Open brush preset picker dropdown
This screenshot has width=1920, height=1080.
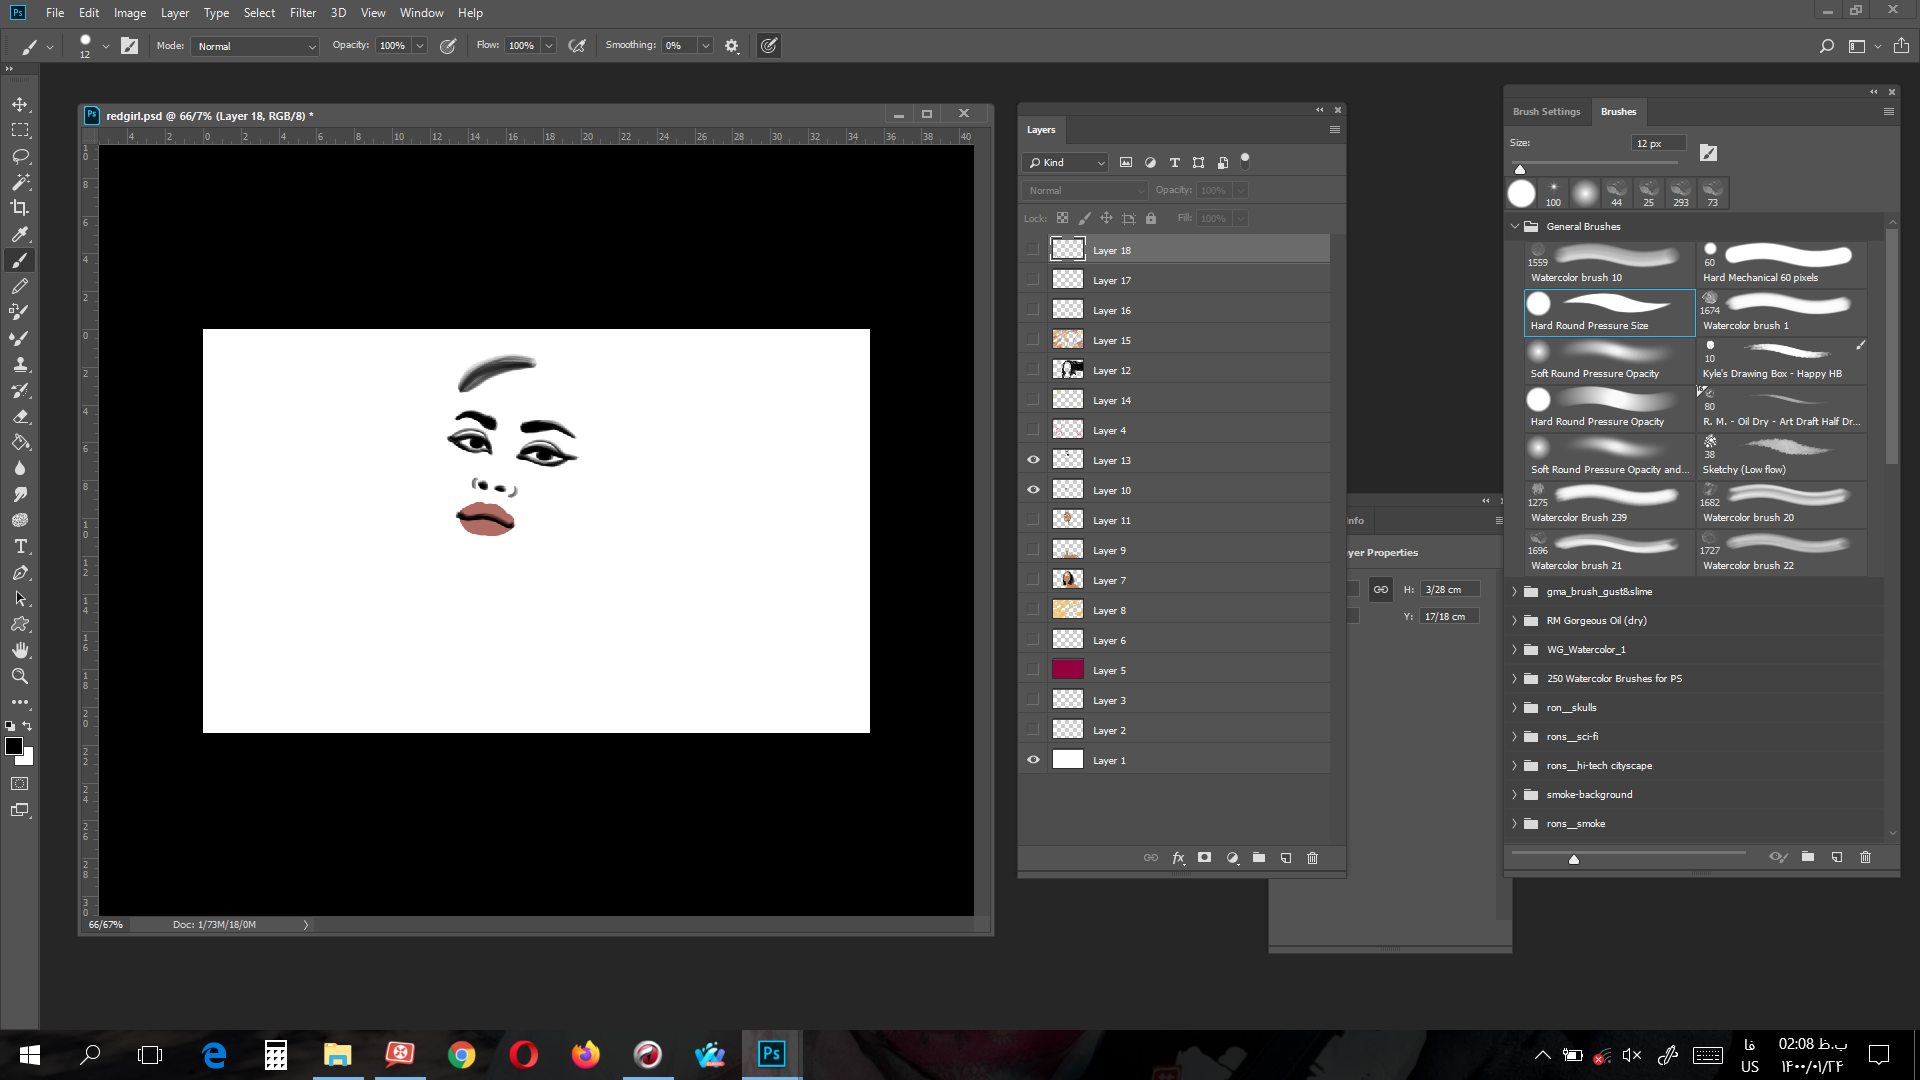[x=106, y=46]
